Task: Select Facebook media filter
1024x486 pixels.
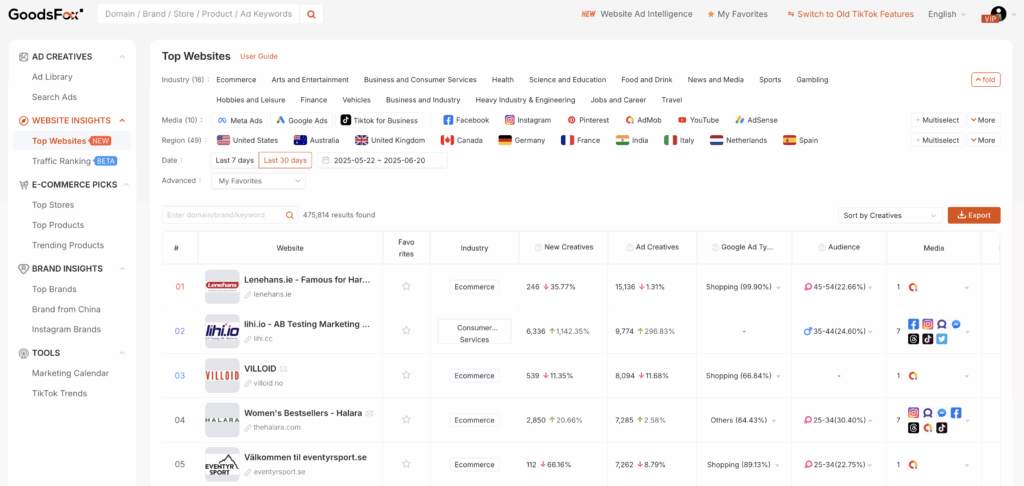Action: (x=466, y=120)
